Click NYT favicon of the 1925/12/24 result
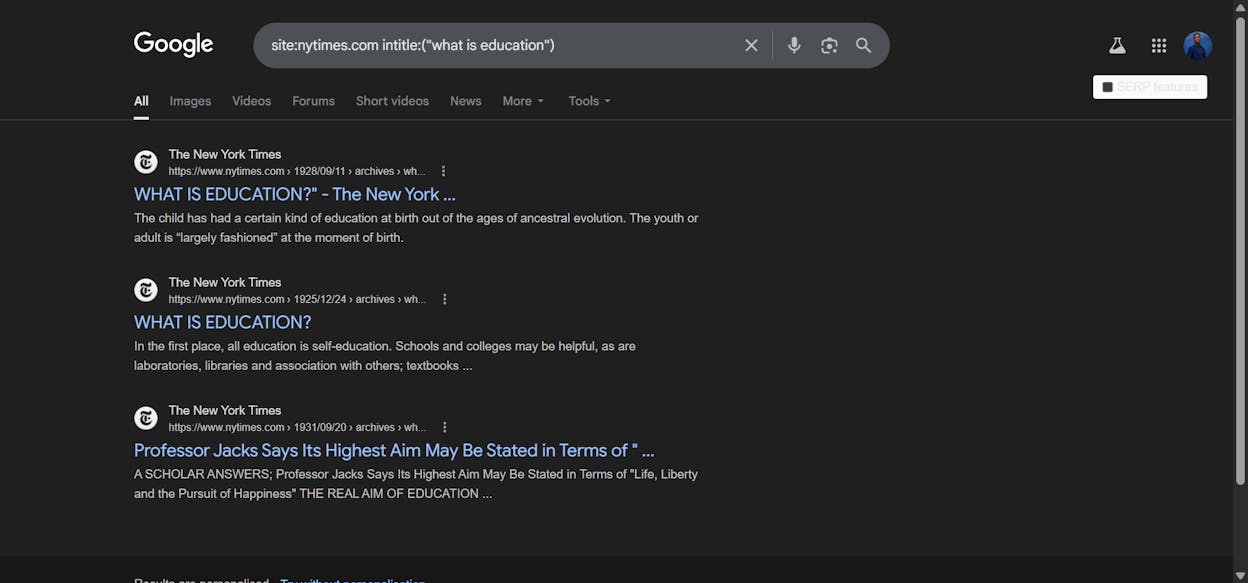 146,290
